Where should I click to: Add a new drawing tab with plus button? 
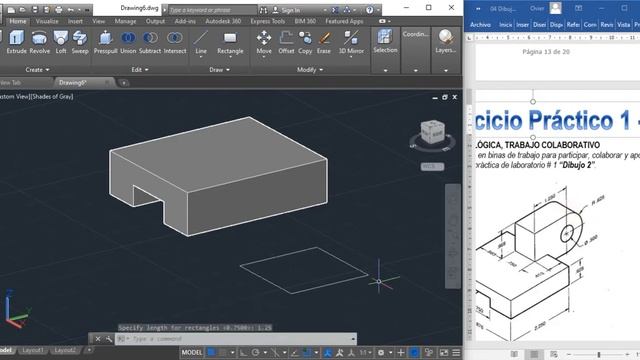124,83
